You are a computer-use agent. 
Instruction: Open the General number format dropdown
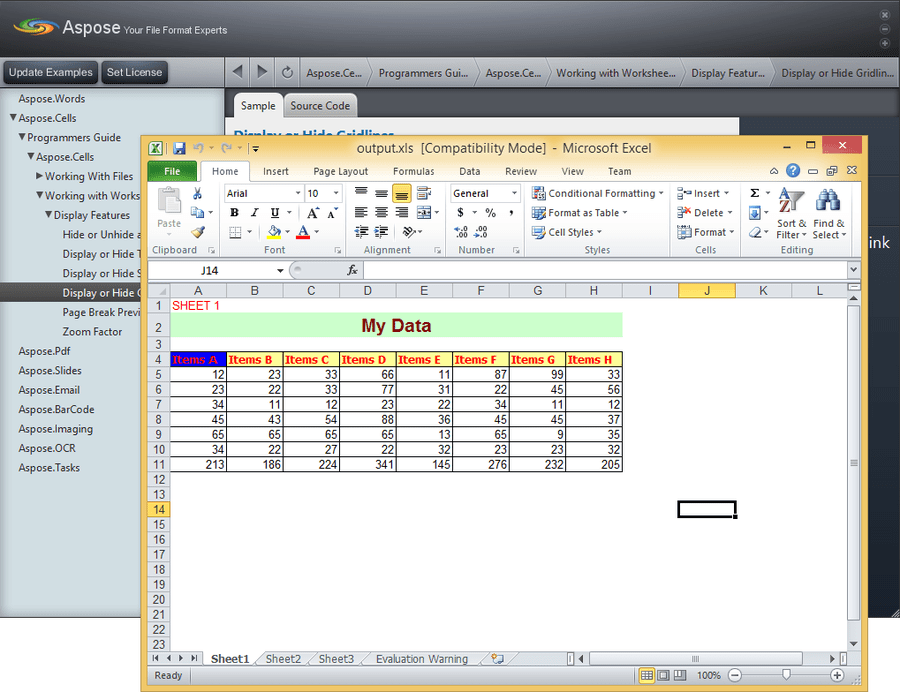point(514,193)
